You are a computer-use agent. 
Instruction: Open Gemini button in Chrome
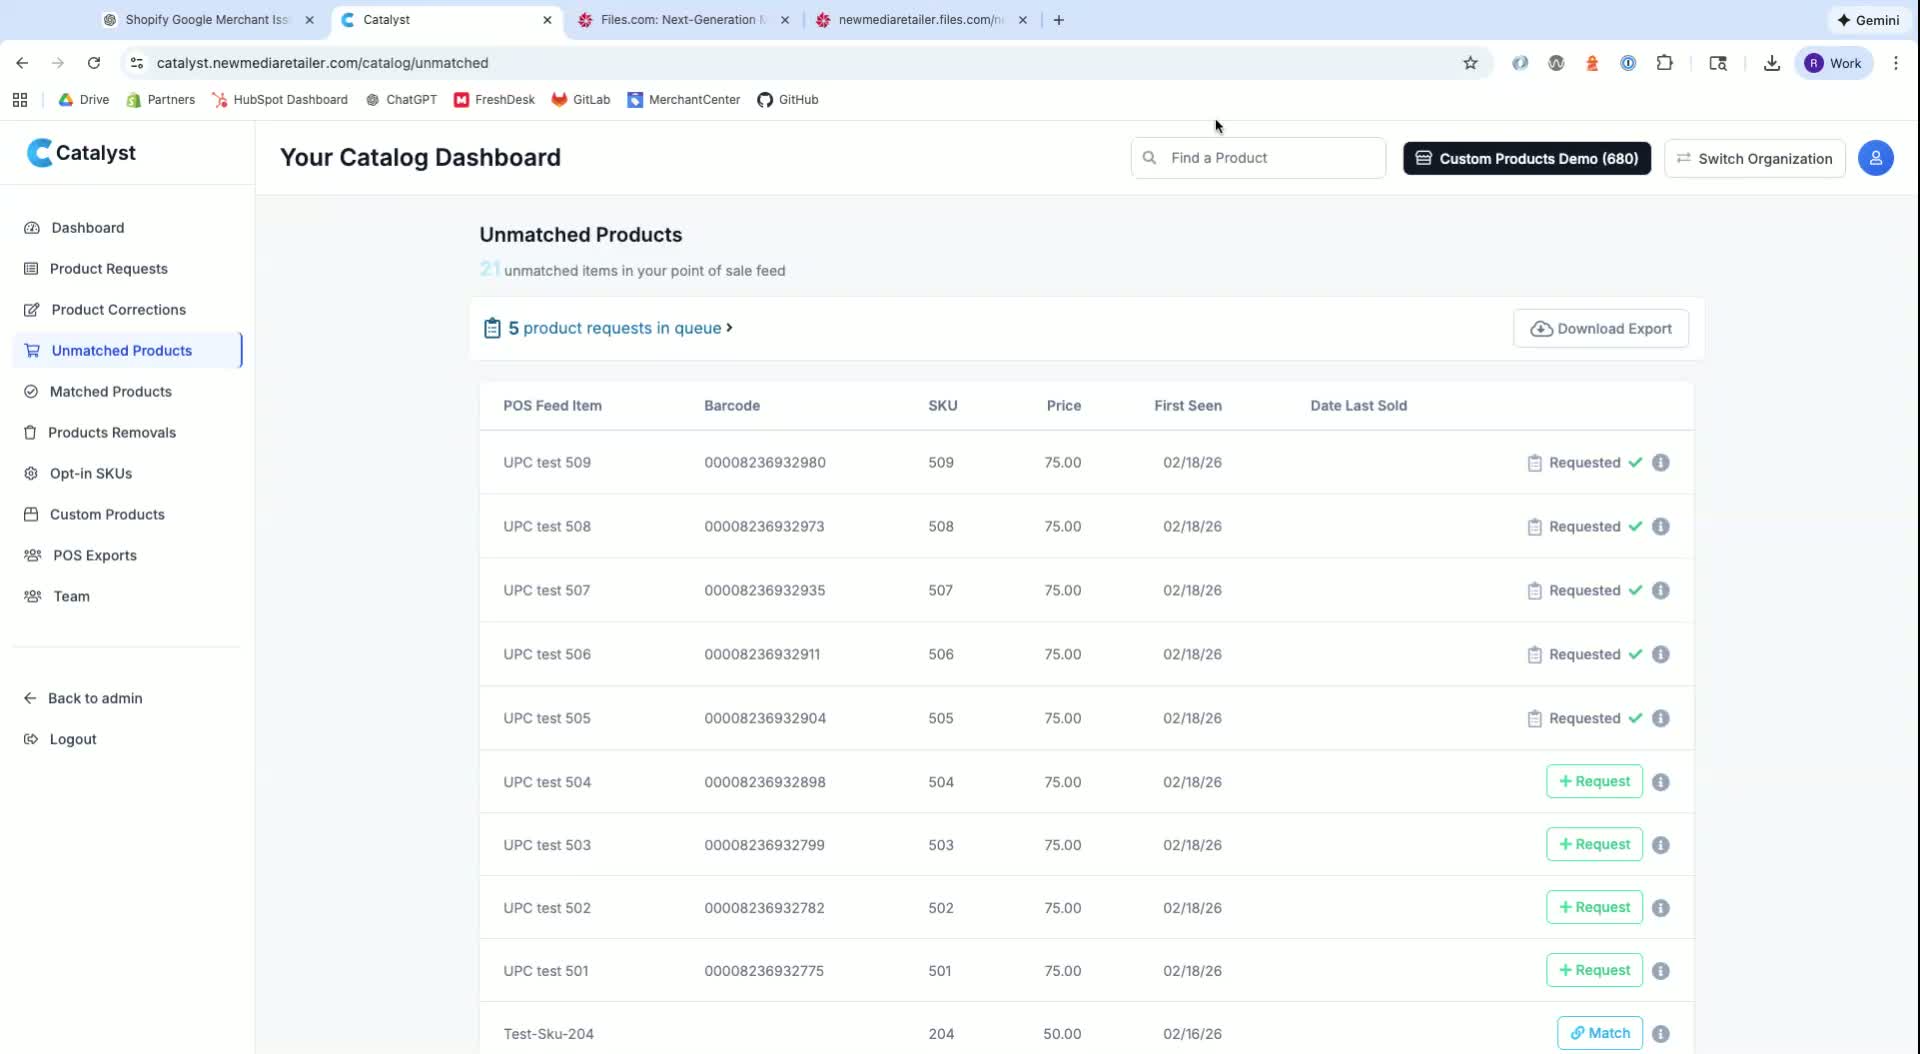pos(1867,20)
